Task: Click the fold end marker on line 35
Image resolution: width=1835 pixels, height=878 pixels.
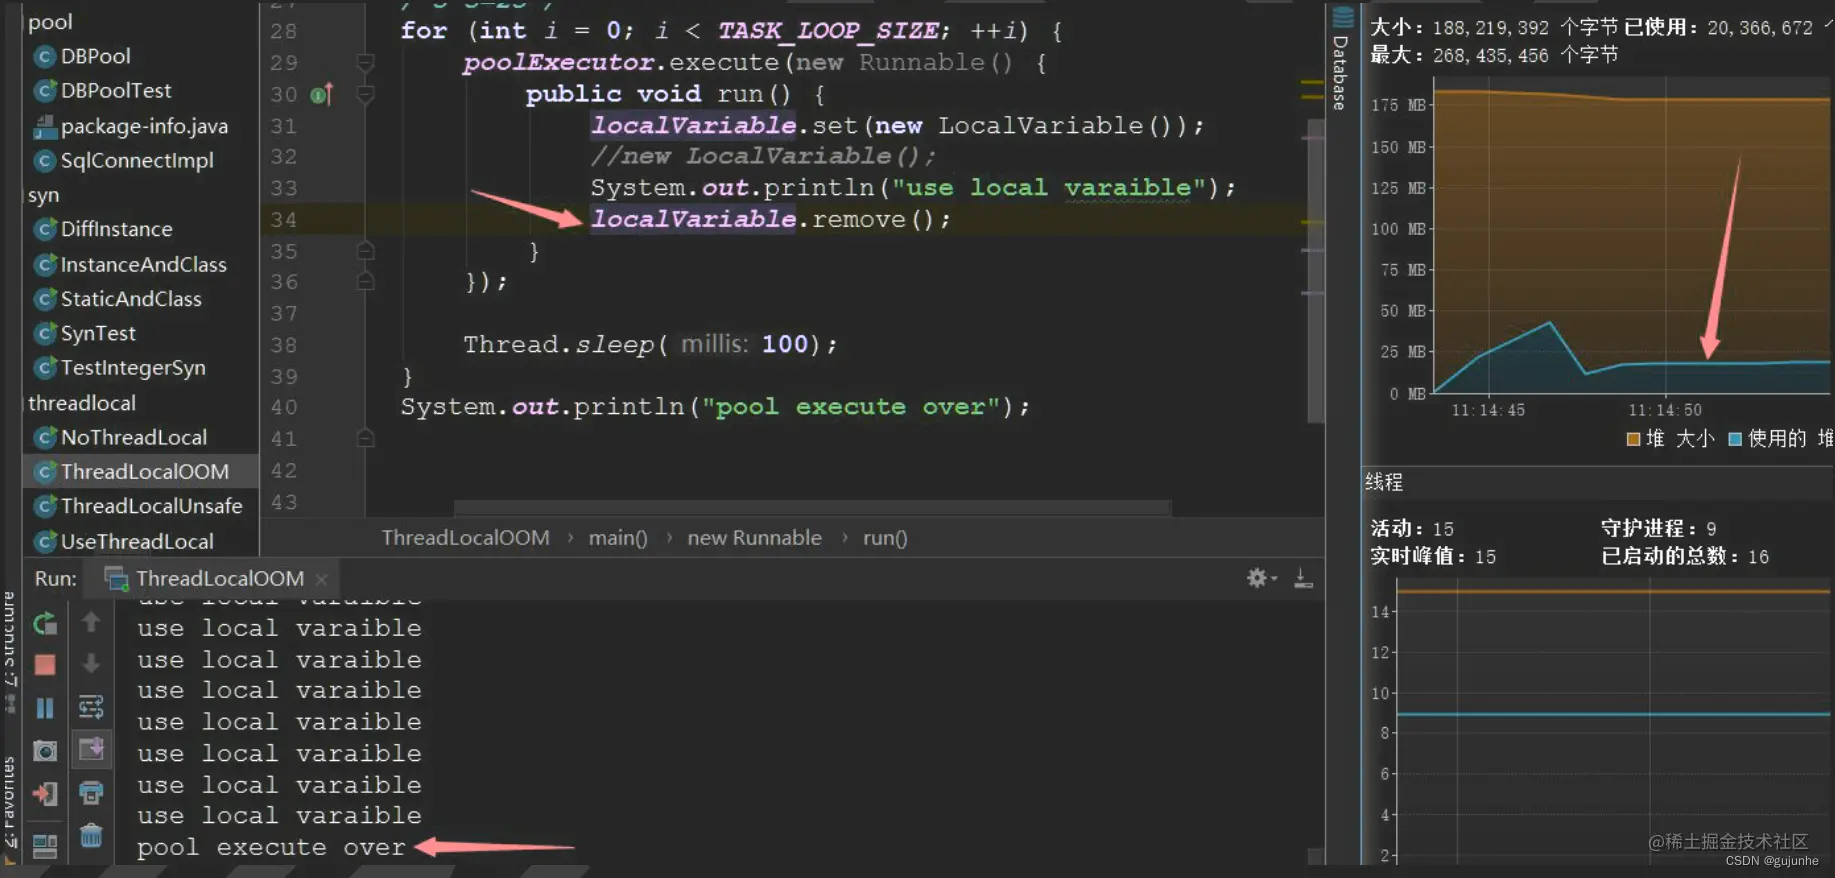Action: click(x=366, y=251)
